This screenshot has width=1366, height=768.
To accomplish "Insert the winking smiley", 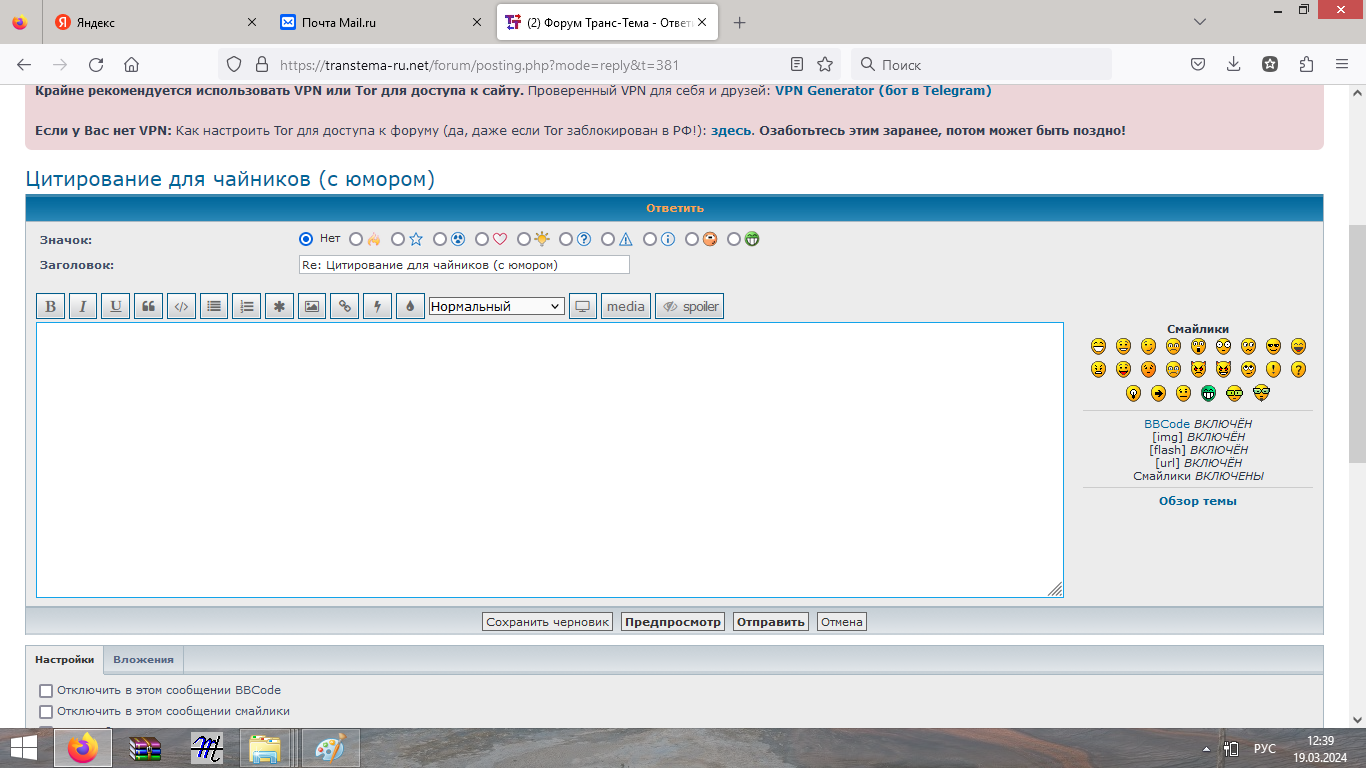I will (1148, 346).
